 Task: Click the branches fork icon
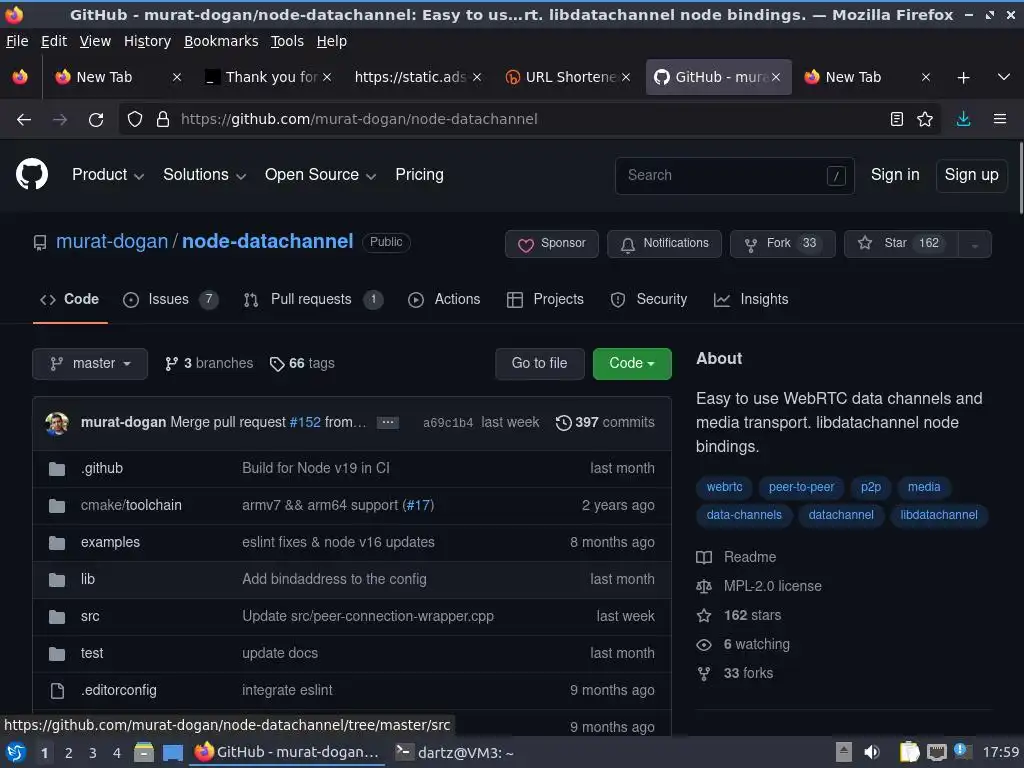172,364
